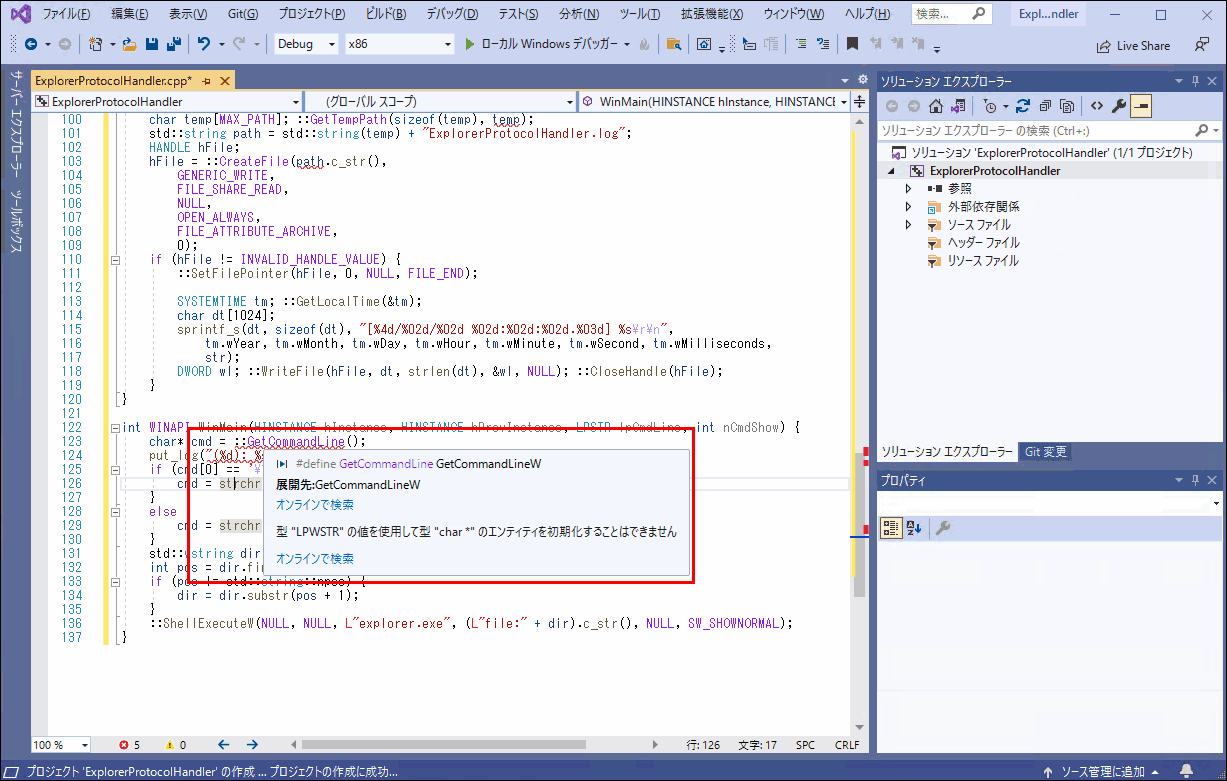Click the feedback person icon top-right
Viewport: 1227px width, 781px height.
pyautogui.click(x=1201, y=45)
